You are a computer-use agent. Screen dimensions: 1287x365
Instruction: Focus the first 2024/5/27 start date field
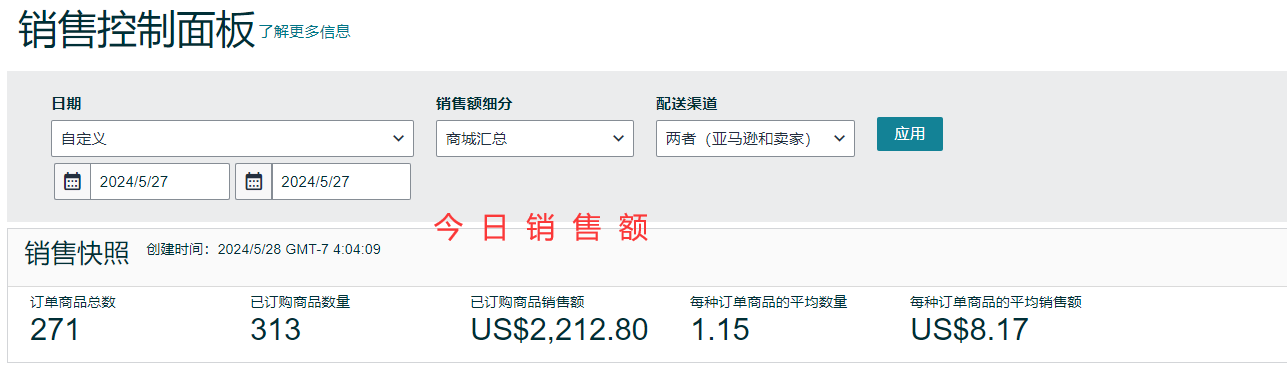coord(160,181)
